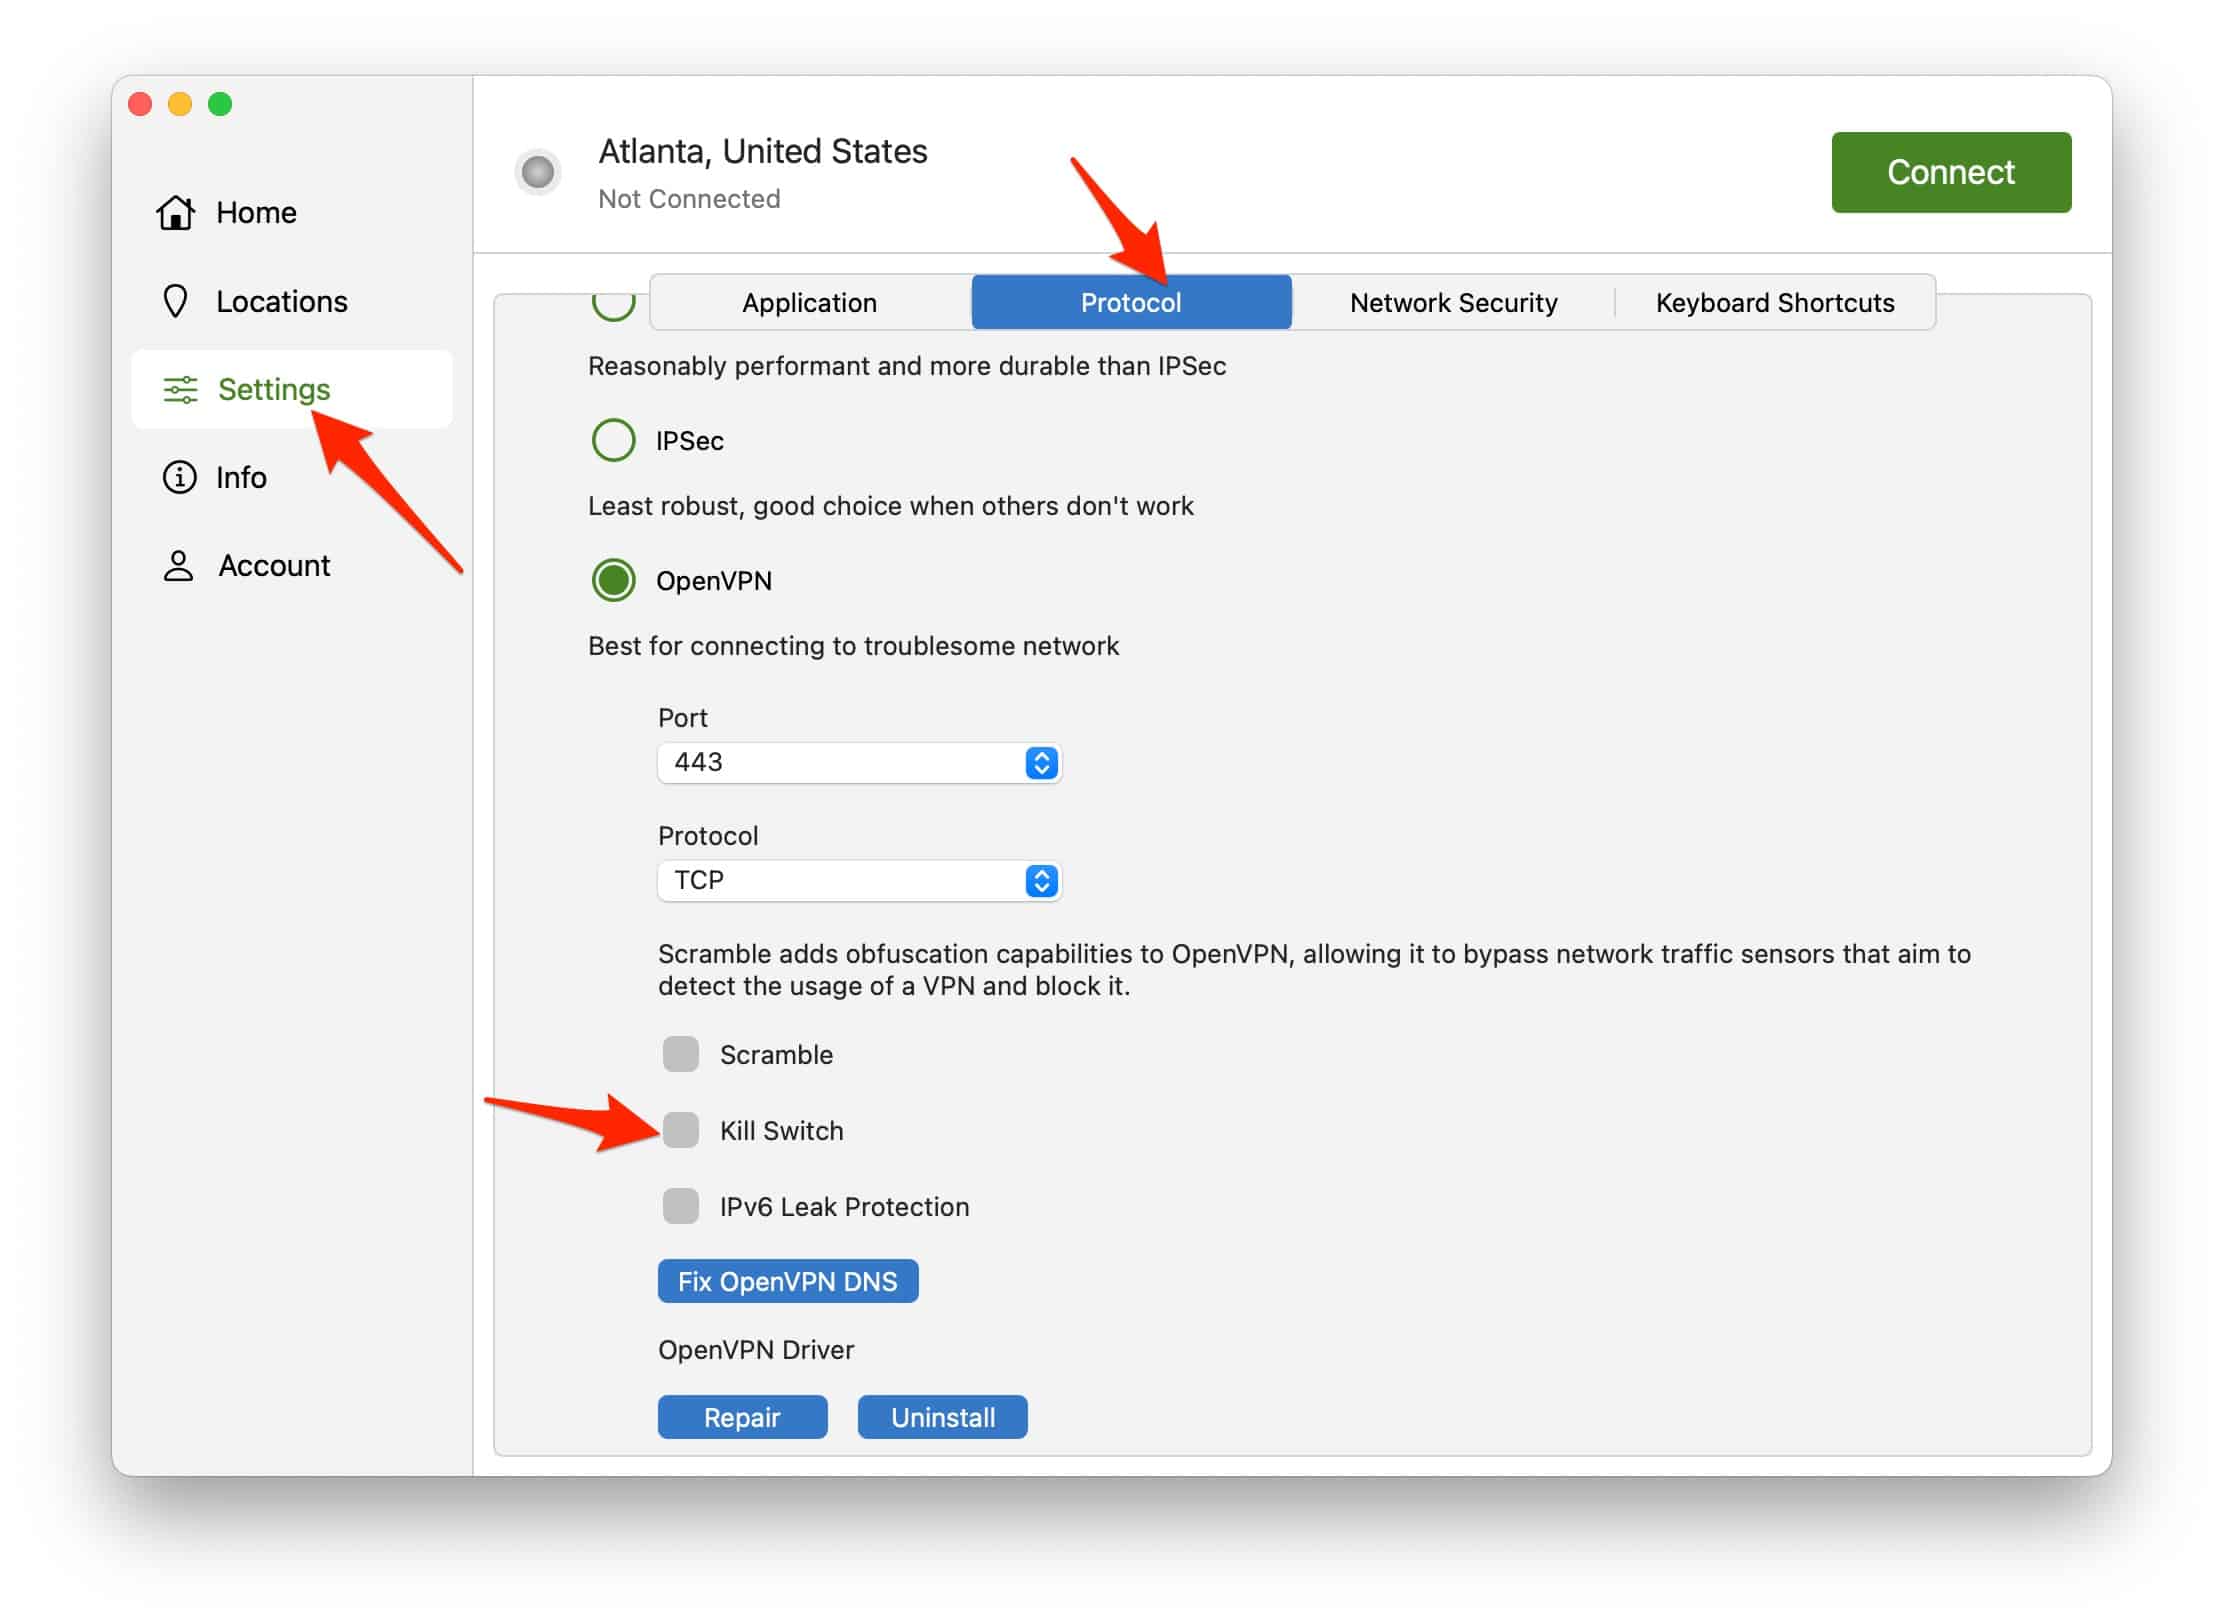Screen dimensions: 2224x1624
Task: Click the OpenVPN Driver label
Action: pos(756,1350)
